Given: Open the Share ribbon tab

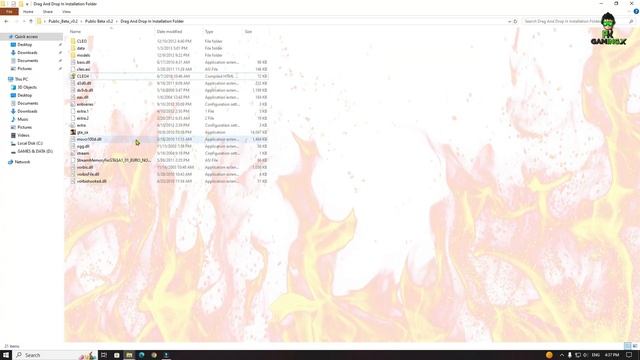Looking at the screenshot, I should coord(48,11).
